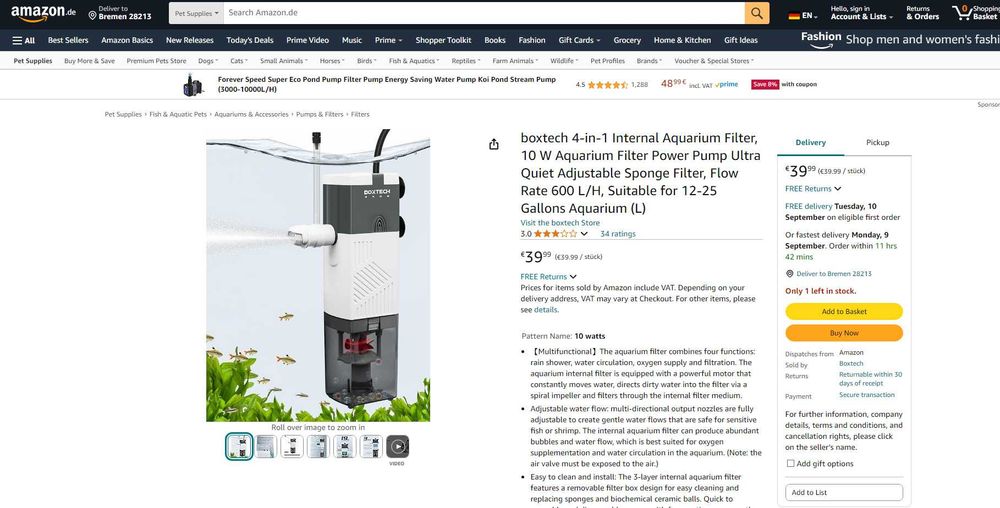This screenshot has width=1000, height=508.
Task: Click into the Search Amazon.de field
Action: 483,13
